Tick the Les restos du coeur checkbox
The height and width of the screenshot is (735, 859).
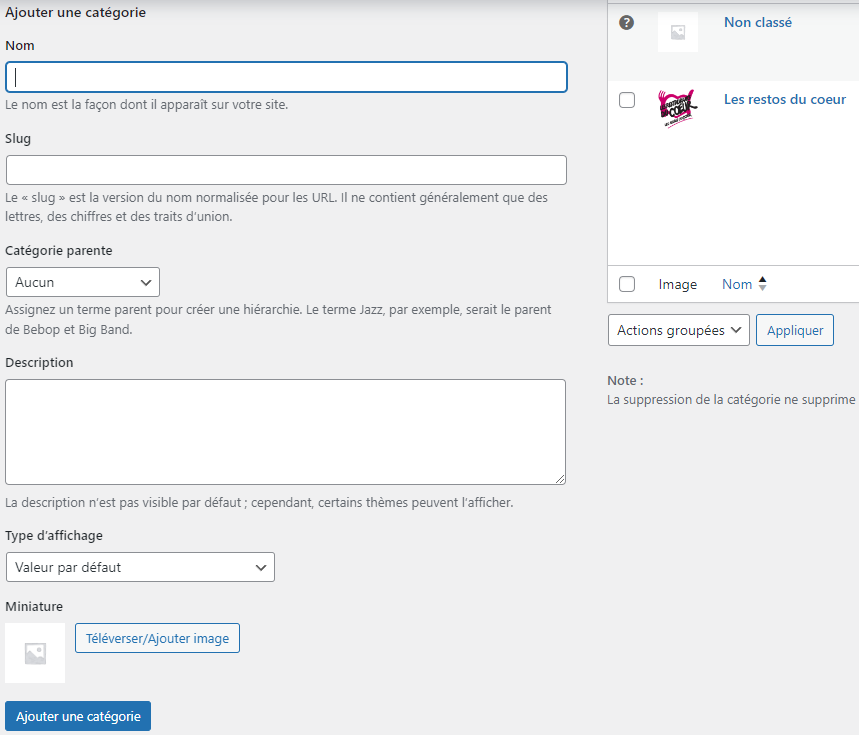pos(627,100)
